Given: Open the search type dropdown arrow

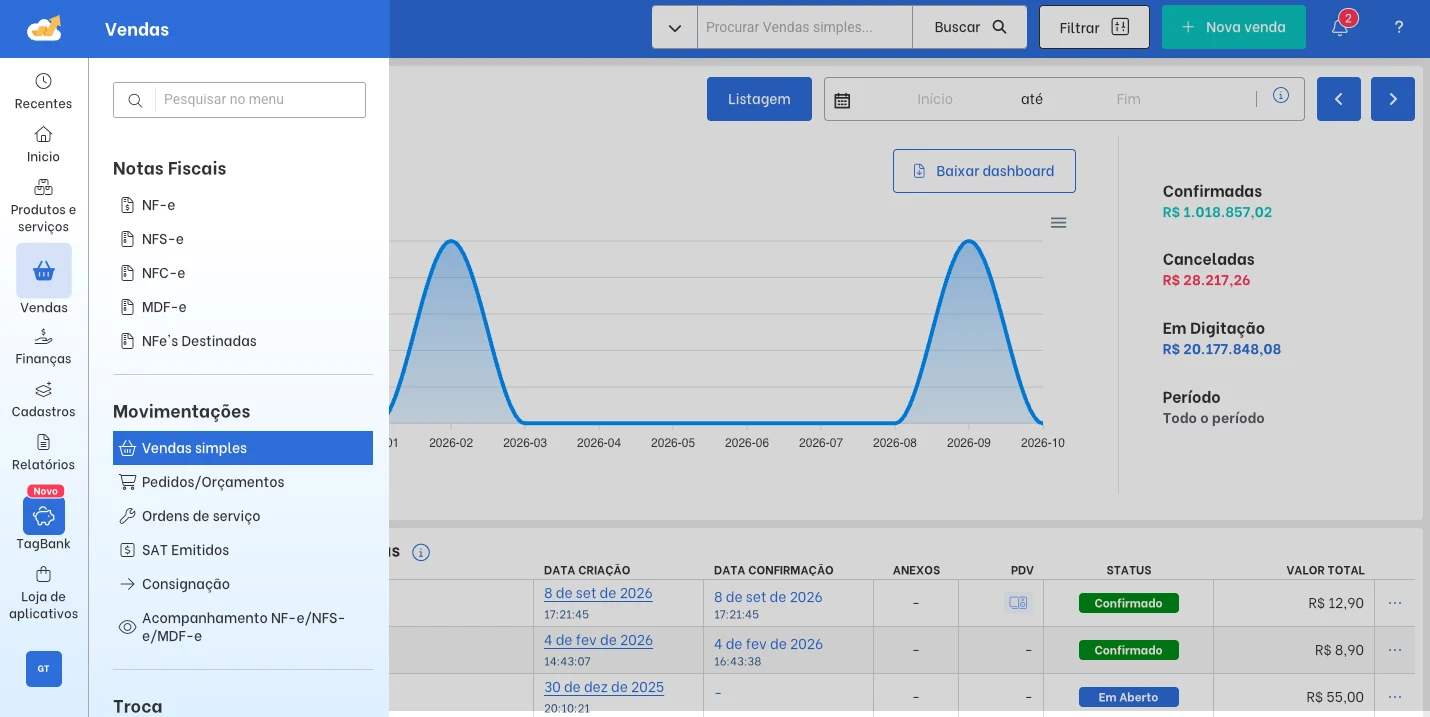Looking at the screenshot, I should [x=675, y=28].
